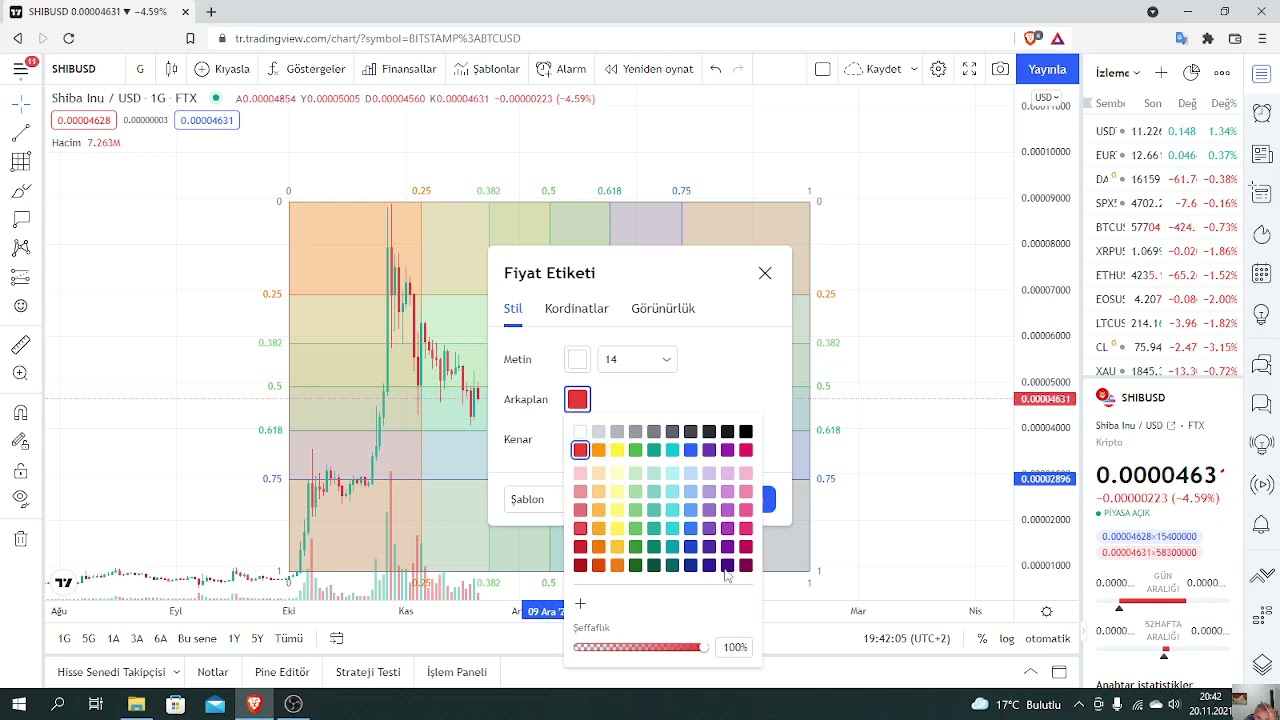This screenshot has width=1280, height=720.
Task: Expand the İzleme watchlist dropdown
Action: tap(1118, 73)
